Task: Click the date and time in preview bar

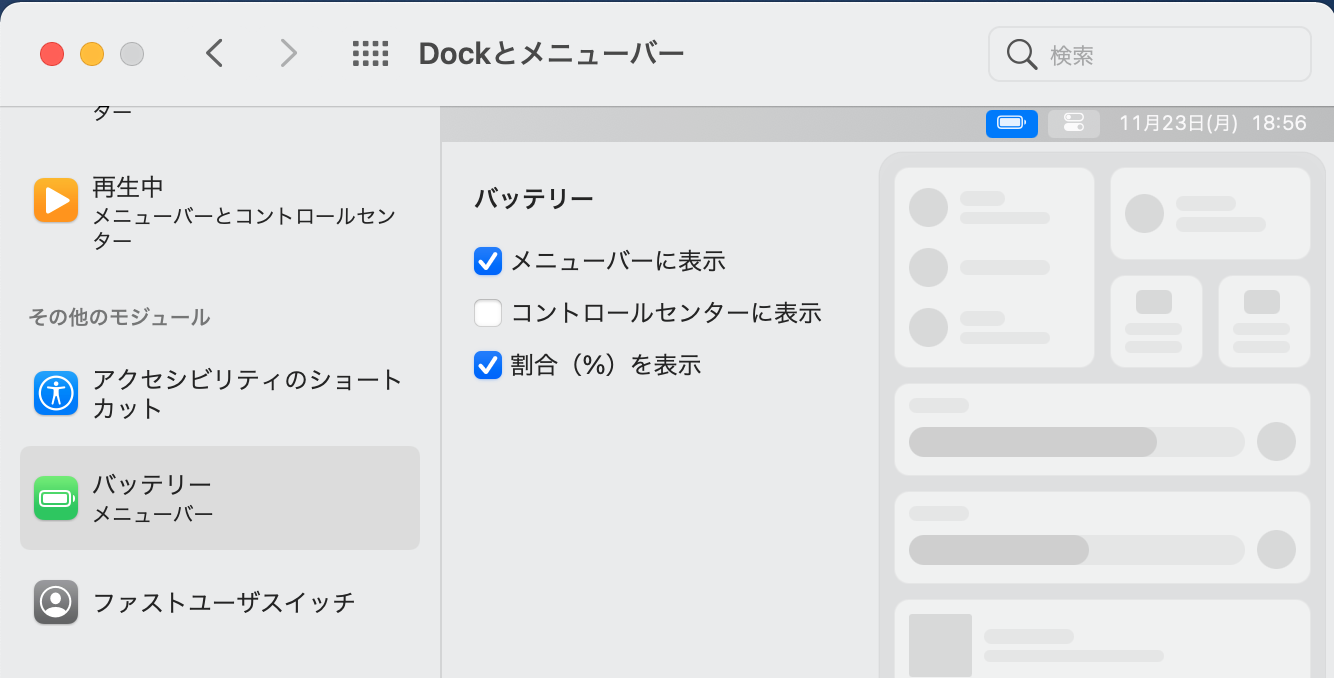Action: [x=1212, y=123]
